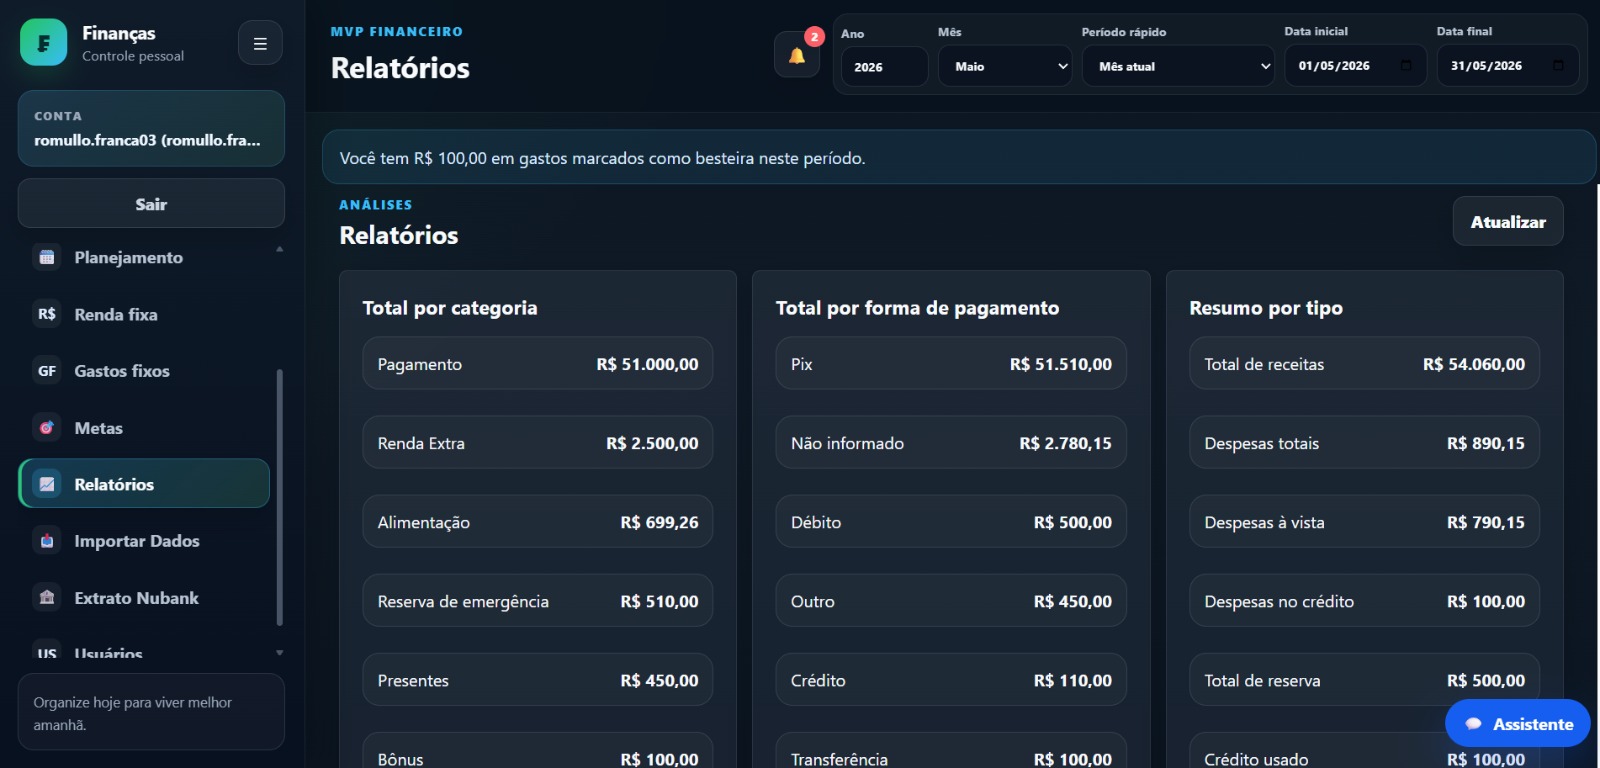The width and height of the screenshot is (1600, 768).
Task: Click the Conta romullo.franca03 account card
Action: click(x=151, y=129)
